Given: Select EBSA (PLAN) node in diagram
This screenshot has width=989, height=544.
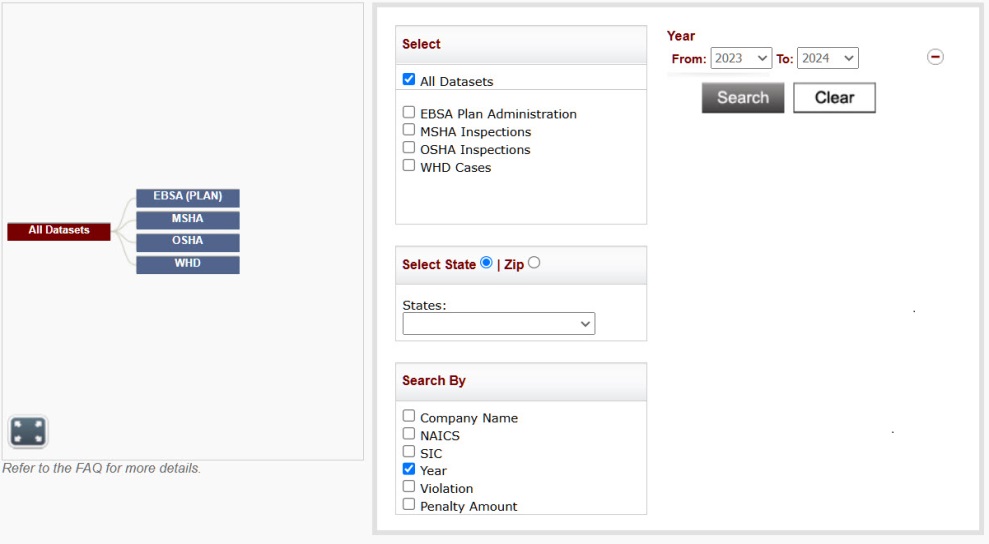Looking at the screenshot, I should click(187, 198).
